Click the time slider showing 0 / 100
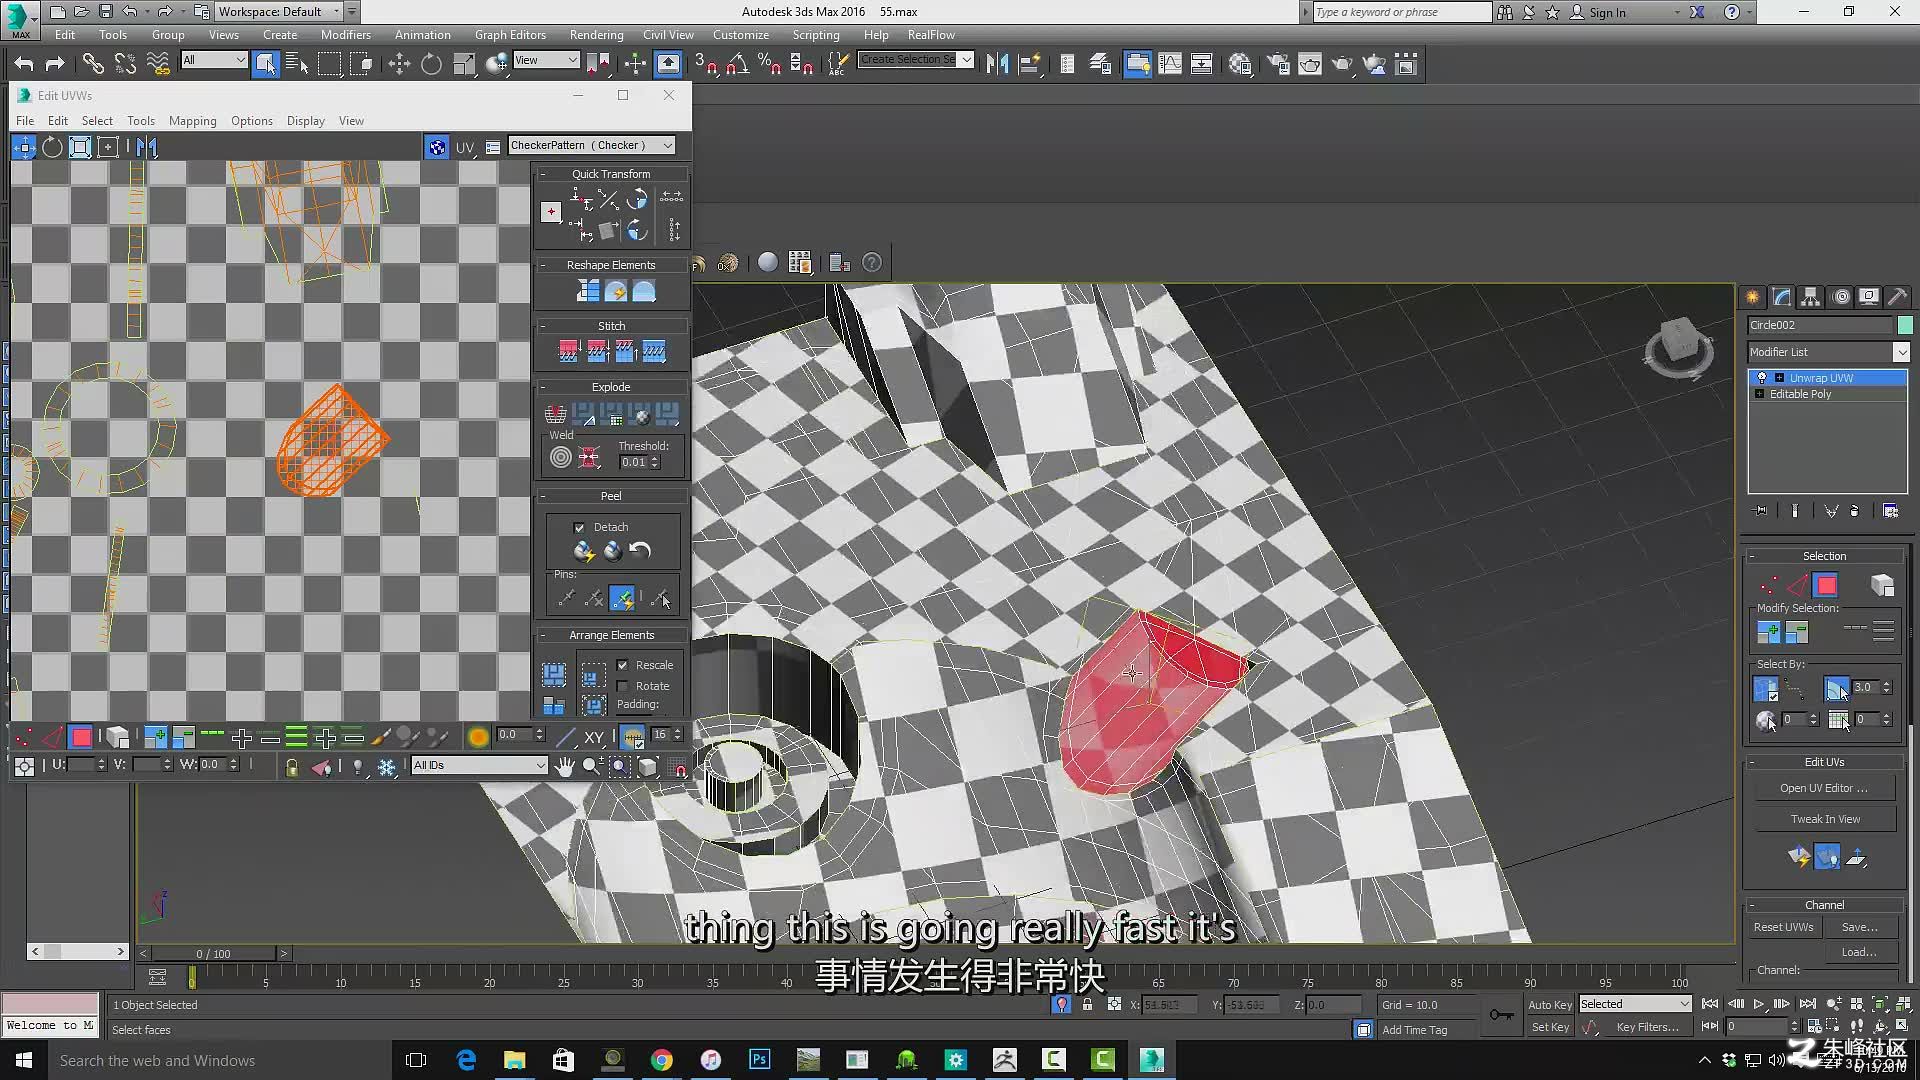Viewport: 1920px width, 1080px height. click(213, 954)
